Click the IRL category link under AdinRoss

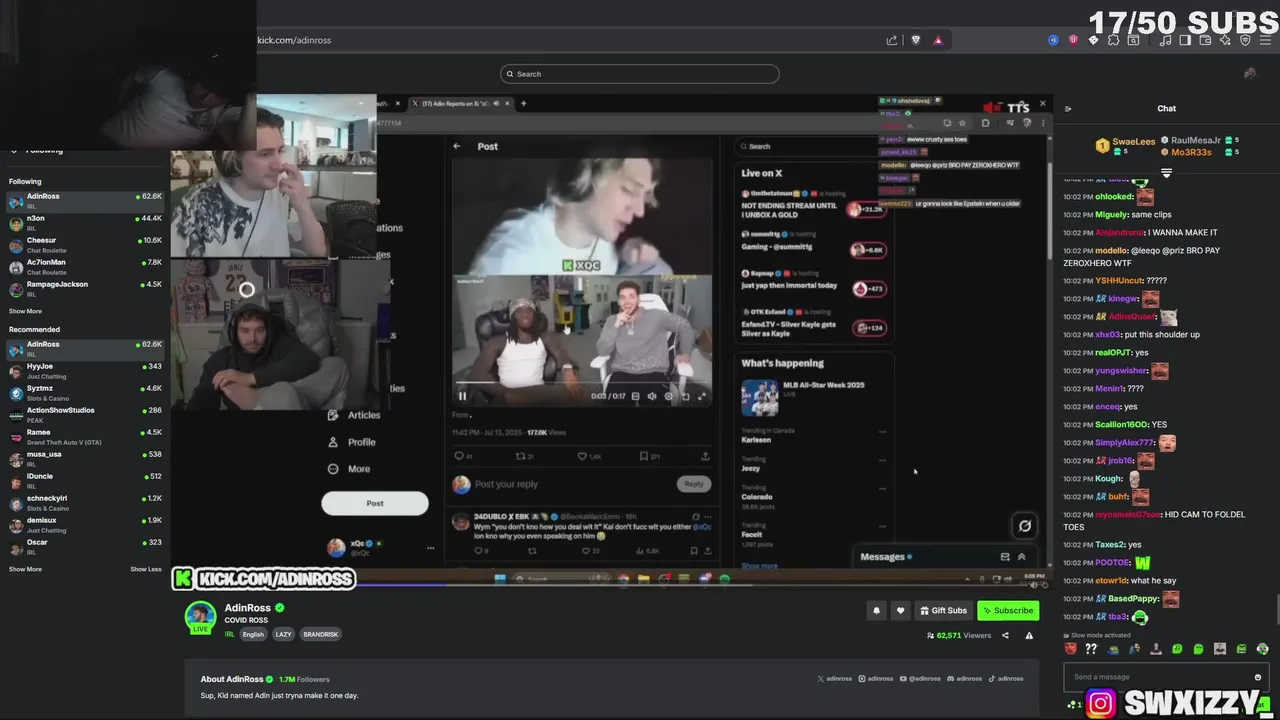(x=229, y=634)
